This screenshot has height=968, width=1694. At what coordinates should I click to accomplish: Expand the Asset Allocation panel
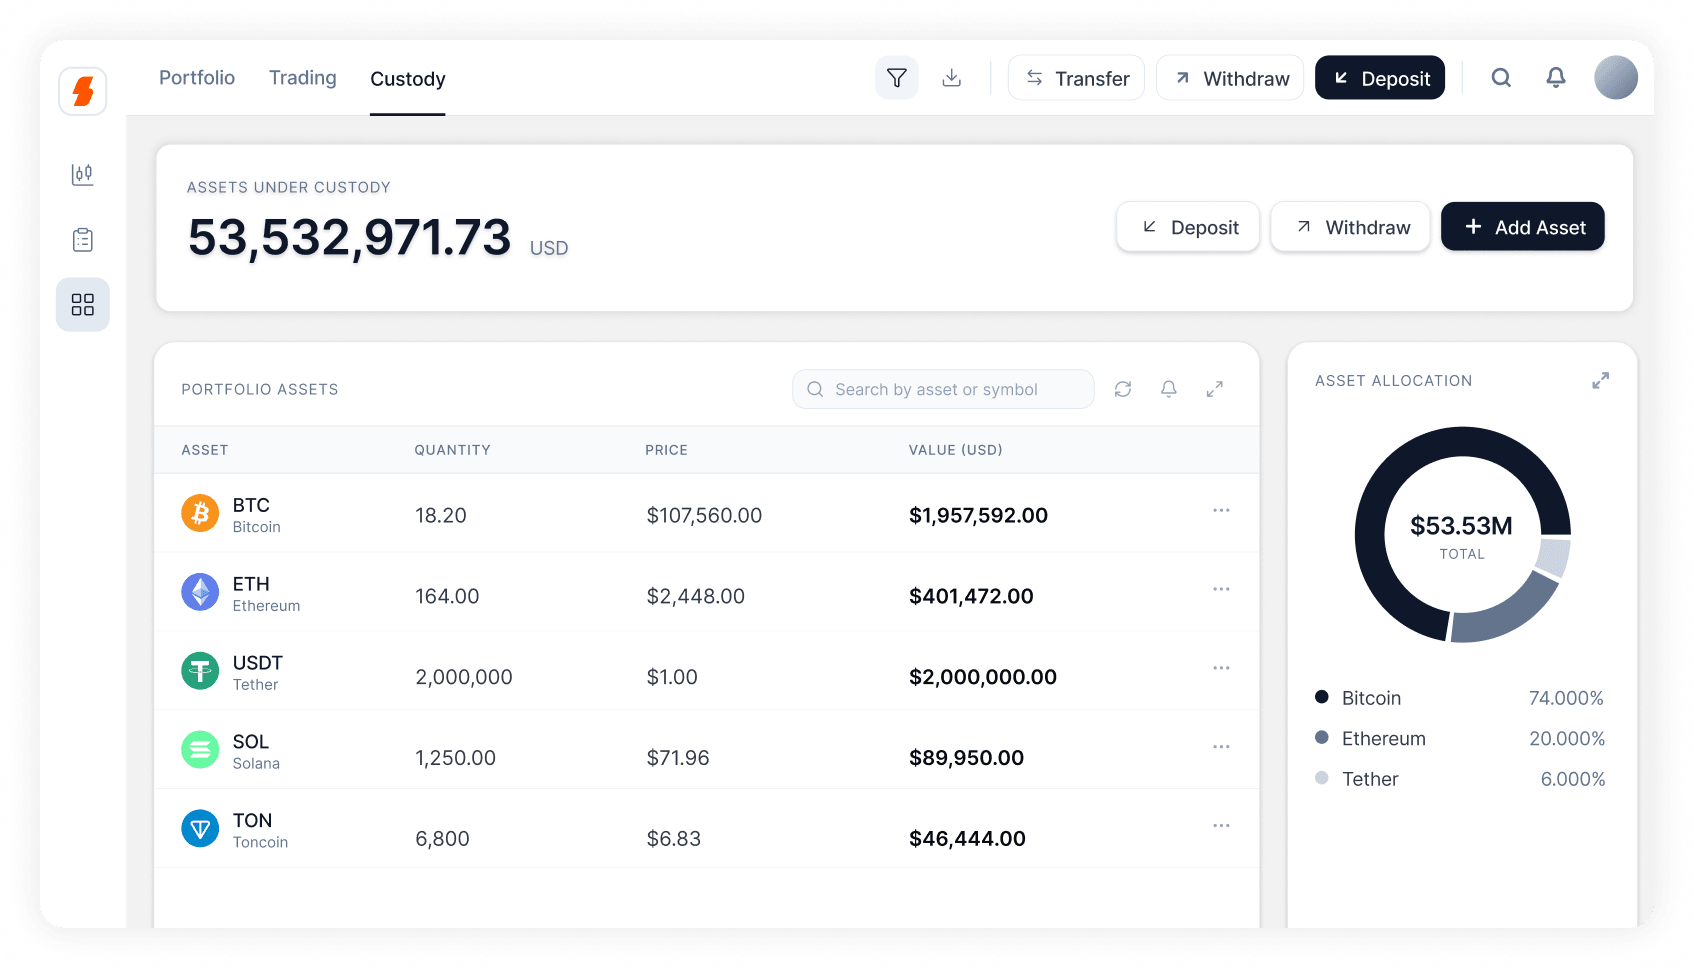pos(1601,381)
